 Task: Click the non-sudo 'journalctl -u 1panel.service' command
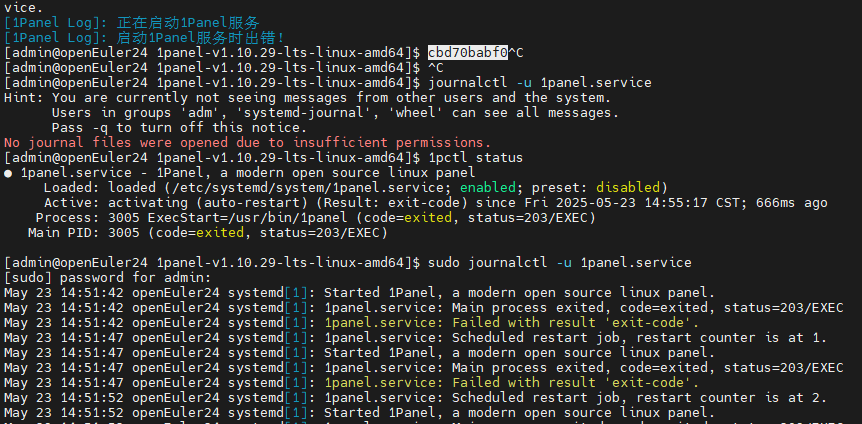[540, 83]
